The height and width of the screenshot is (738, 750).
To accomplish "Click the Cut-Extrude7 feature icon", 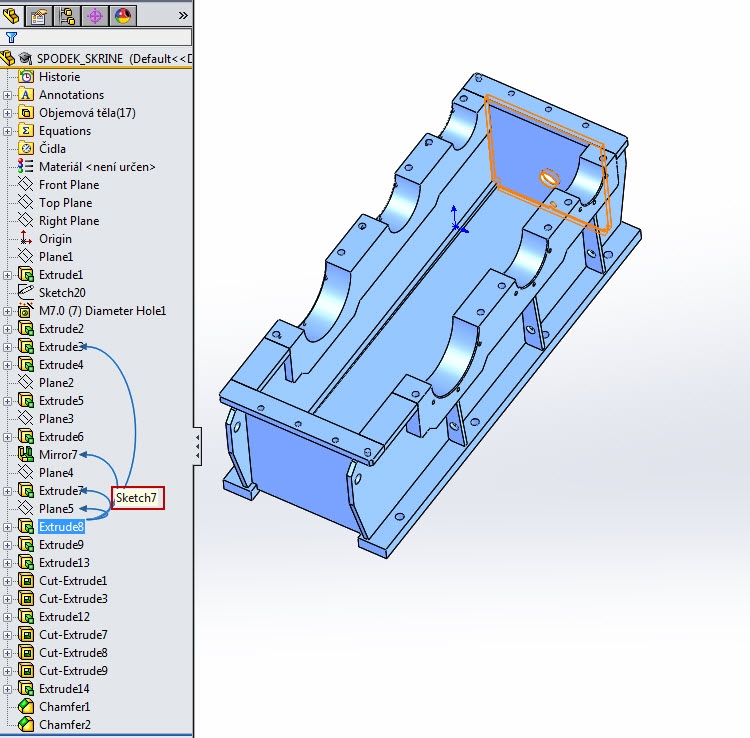I will [x=26, y=635].
